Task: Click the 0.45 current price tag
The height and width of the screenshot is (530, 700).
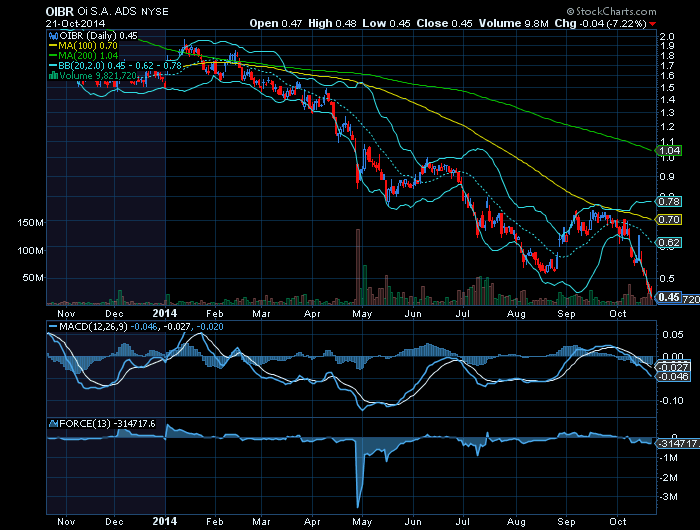Action: [667, 297]
